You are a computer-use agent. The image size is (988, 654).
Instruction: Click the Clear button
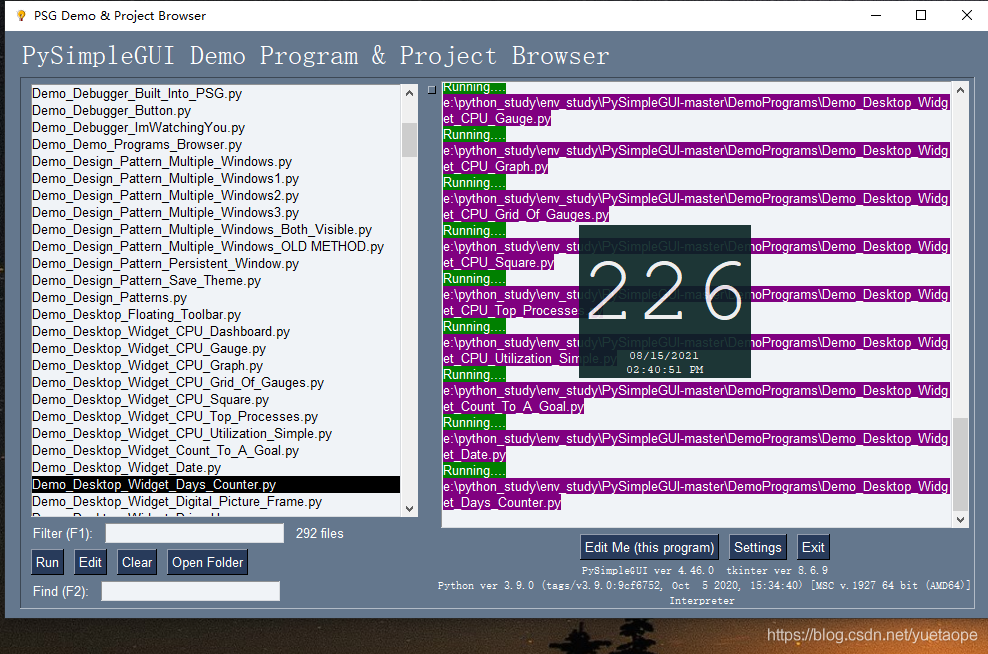(x=137, y=562)
